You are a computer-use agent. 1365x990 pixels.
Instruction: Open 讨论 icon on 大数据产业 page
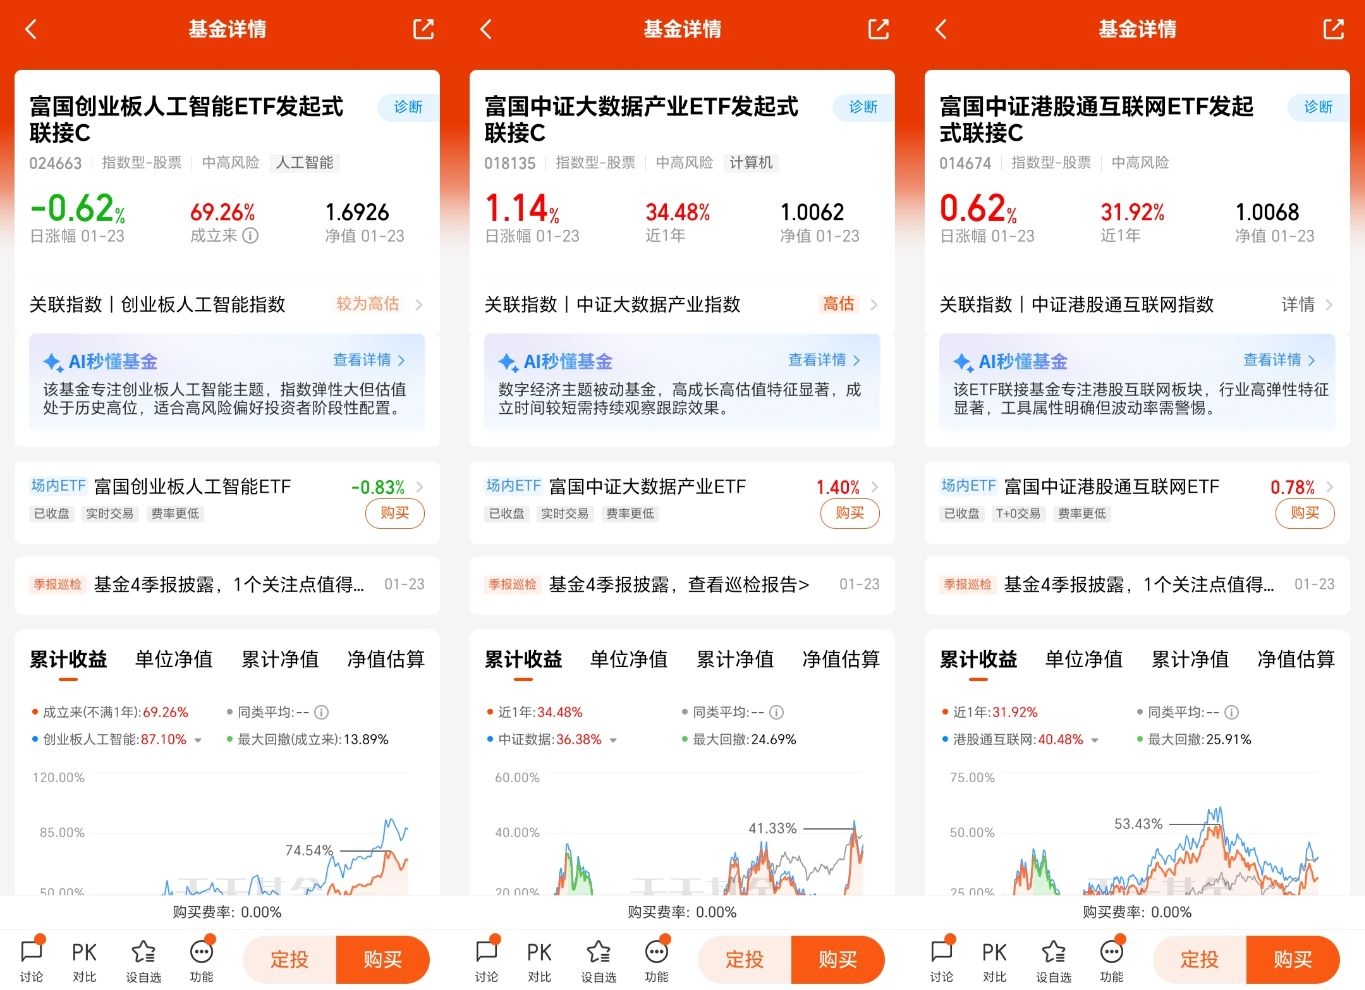[487, 960]
